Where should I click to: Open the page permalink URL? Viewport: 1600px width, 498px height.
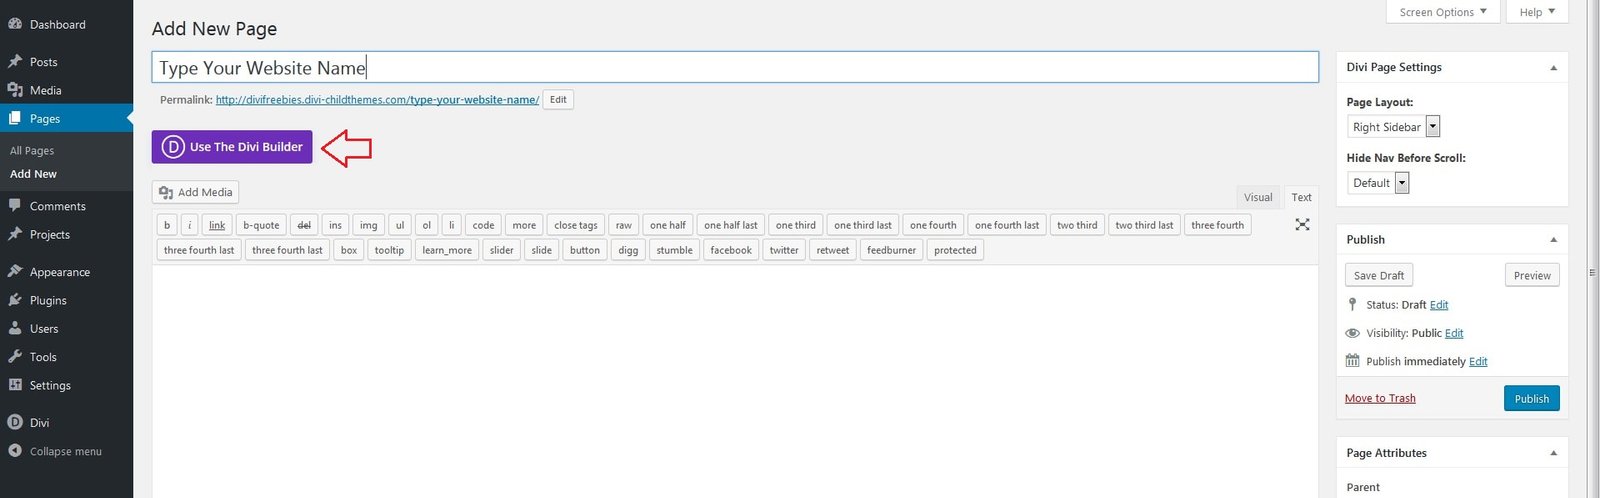(x=377, y=99)
